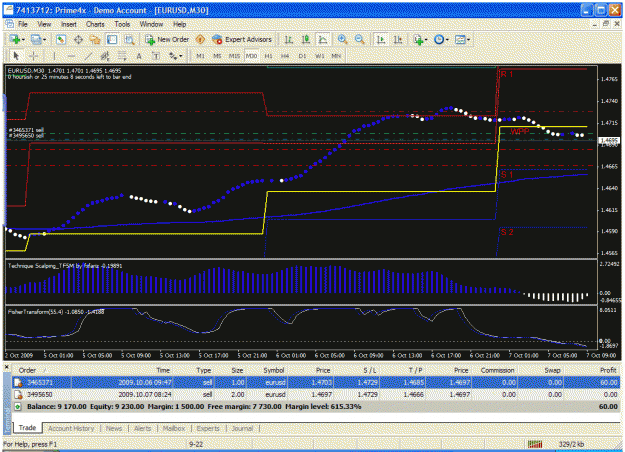Zoom in on the chart
Screen dimensions: 625x452
pos(342,39)
